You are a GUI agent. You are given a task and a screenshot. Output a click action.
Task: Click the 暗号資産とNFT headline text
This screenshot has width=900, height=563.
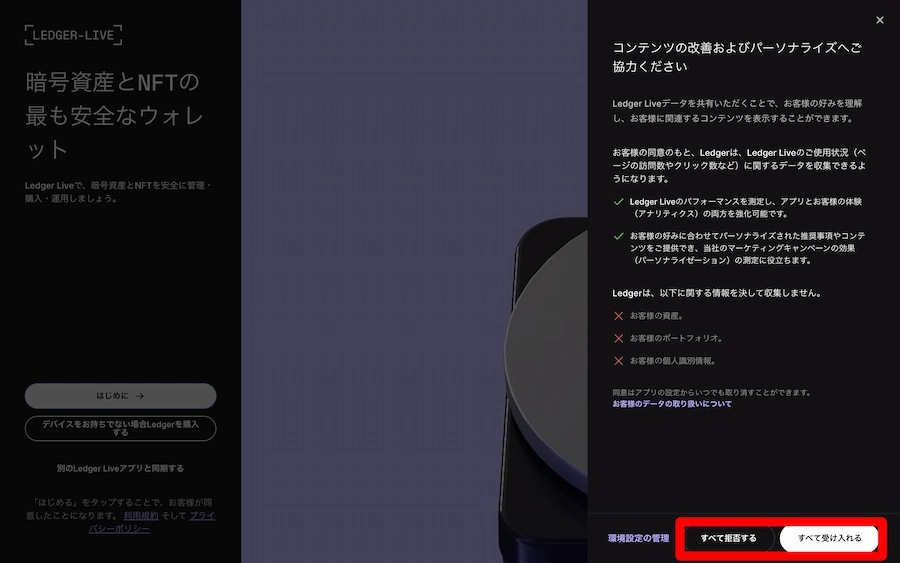coord(113,115)
